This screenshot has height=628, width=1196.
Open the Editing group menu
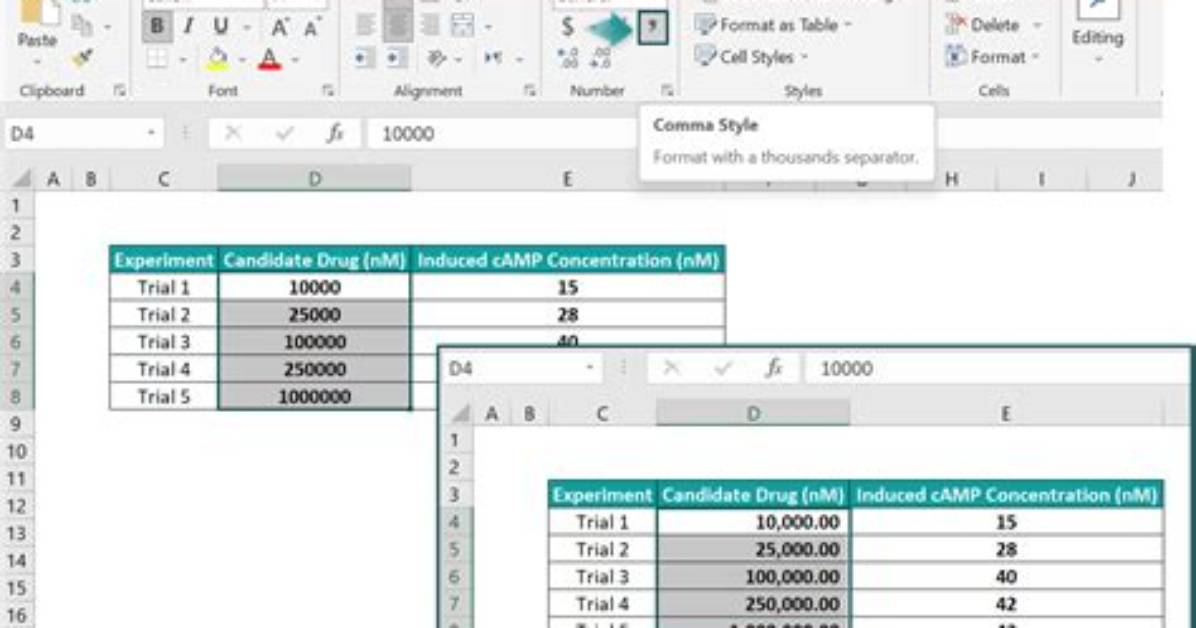coord(1098,31)
